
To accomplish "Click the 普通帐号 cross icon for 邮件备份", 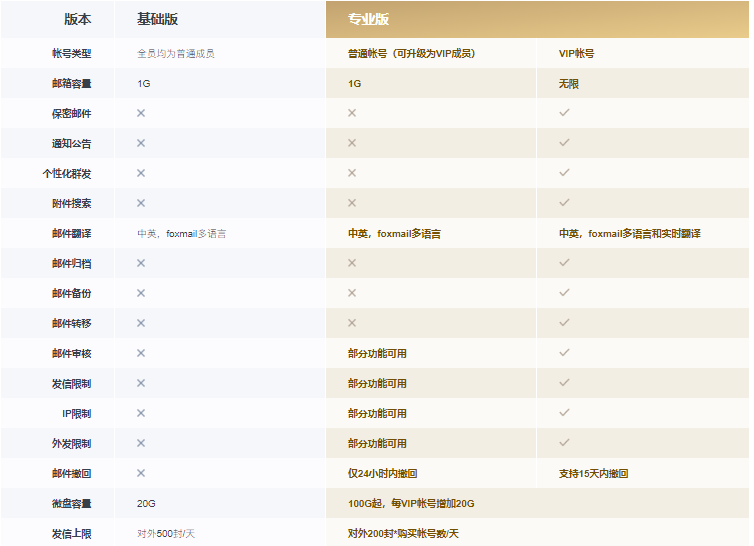I will point(352,293).
